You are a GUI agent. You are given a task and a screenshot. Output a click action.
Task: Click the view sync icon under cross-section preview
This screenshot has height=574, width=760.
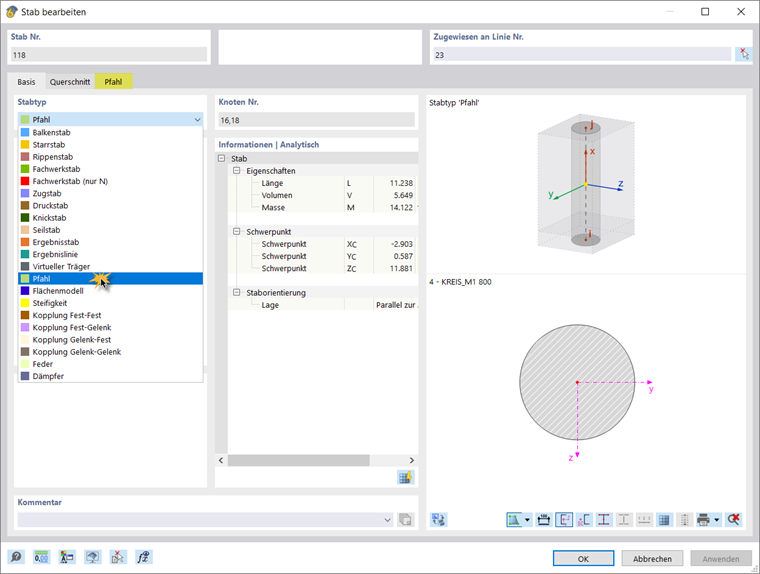pyautogui.click(x=439, y=520)
